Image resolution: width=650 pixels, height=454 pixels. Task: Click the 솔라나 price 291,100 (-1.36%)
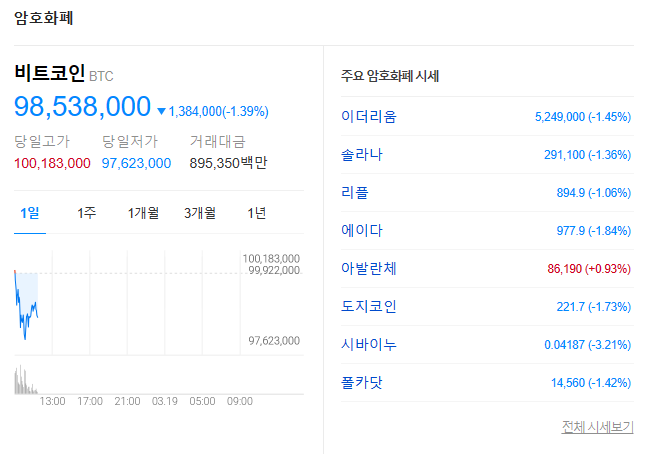click(x=587, y=155)
